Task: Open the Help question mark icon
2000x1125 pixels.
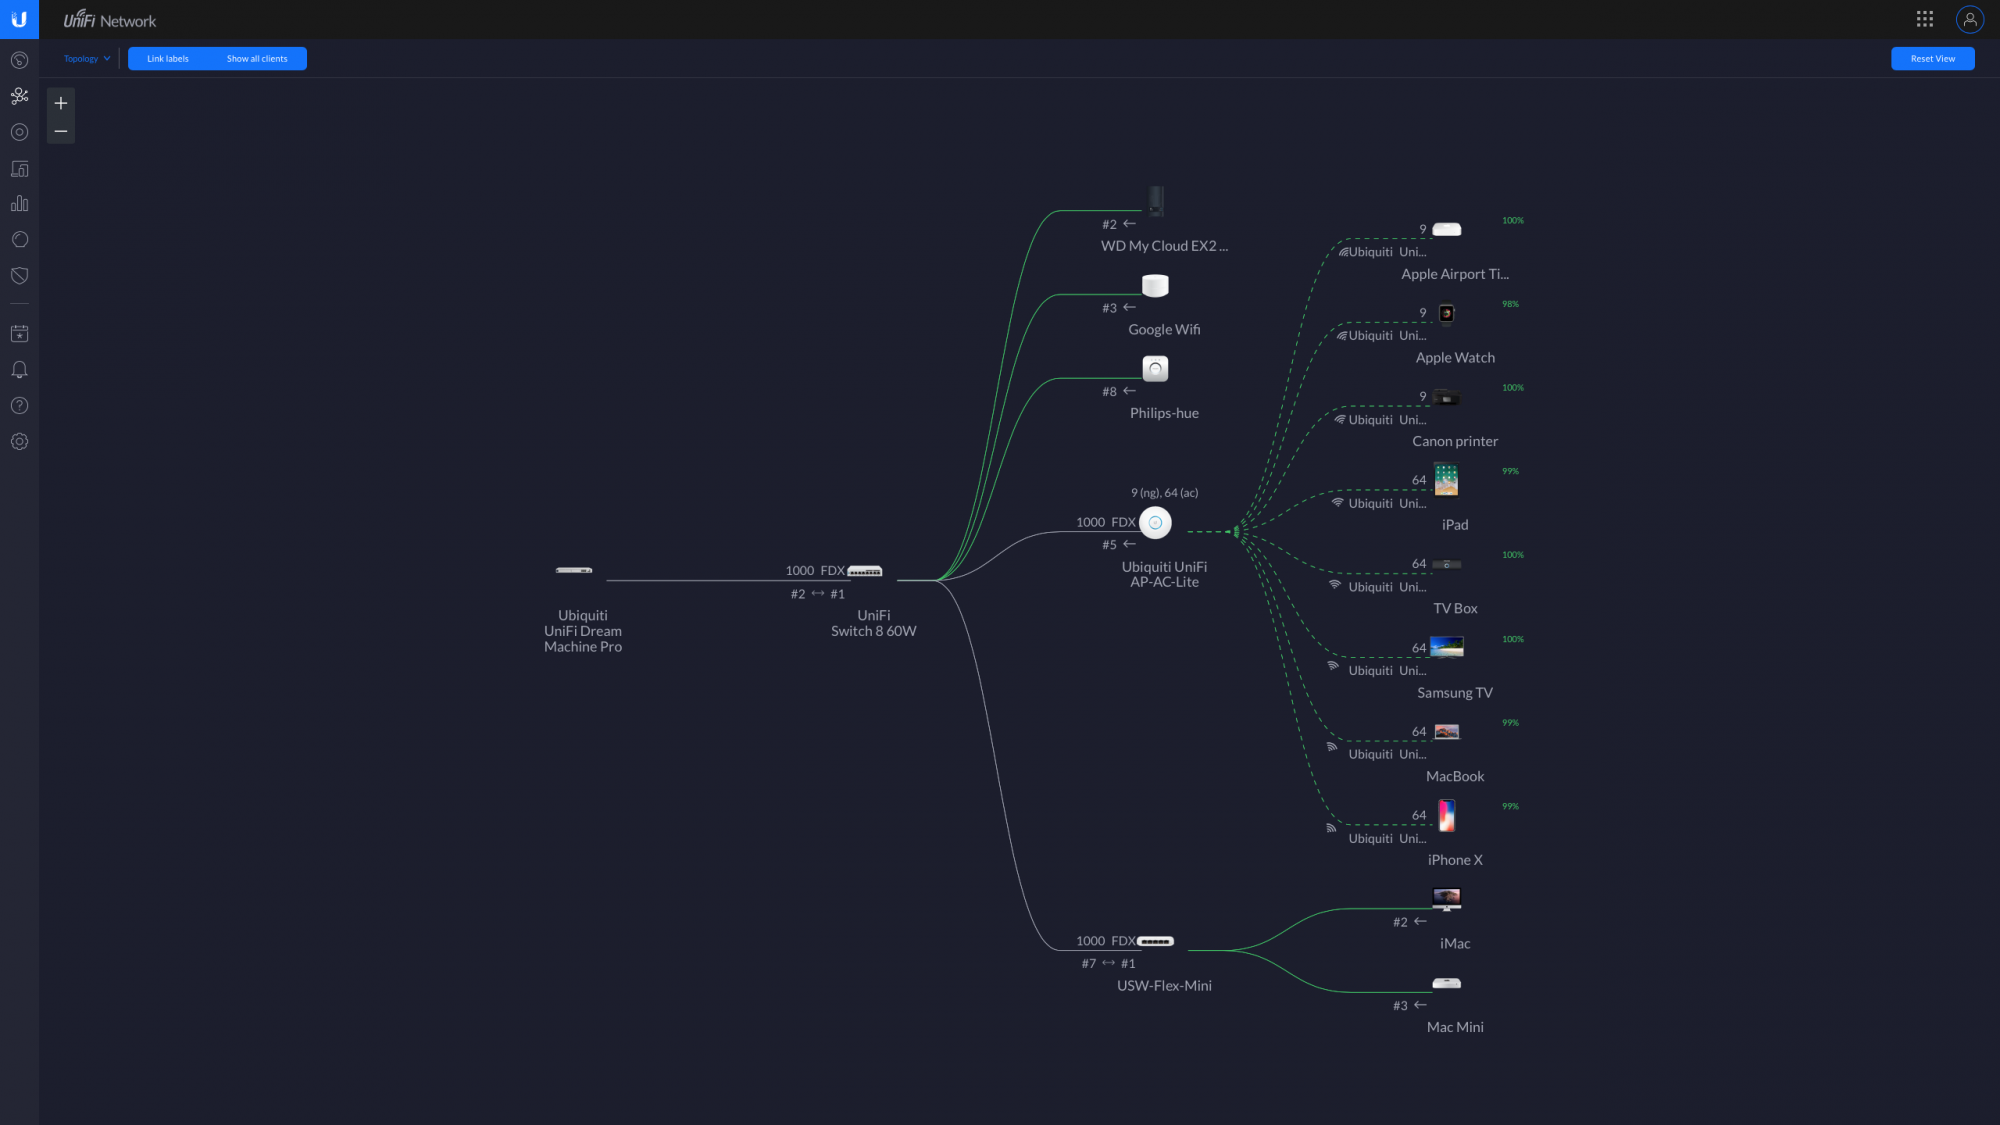Action: (x=19, y=406)
